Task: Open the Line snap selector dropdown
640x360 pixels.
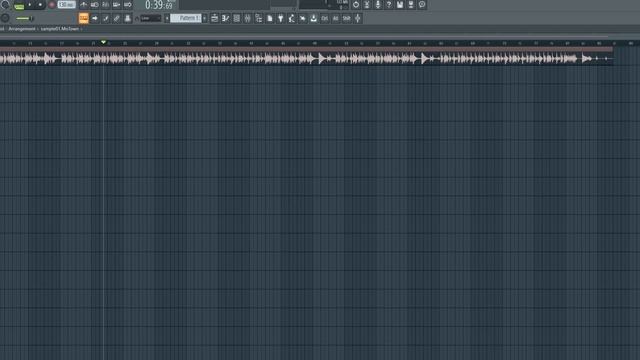Action: tap(151, 18)
